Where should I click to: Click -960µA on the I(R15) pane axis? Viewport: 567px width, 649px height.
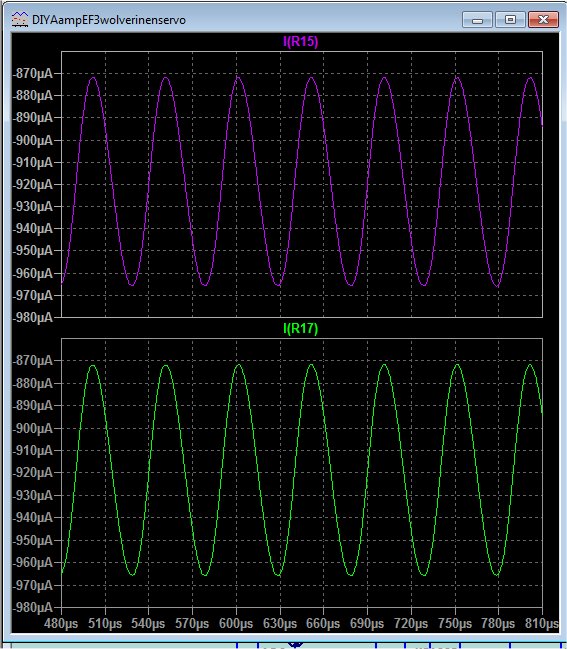point(33,273)
